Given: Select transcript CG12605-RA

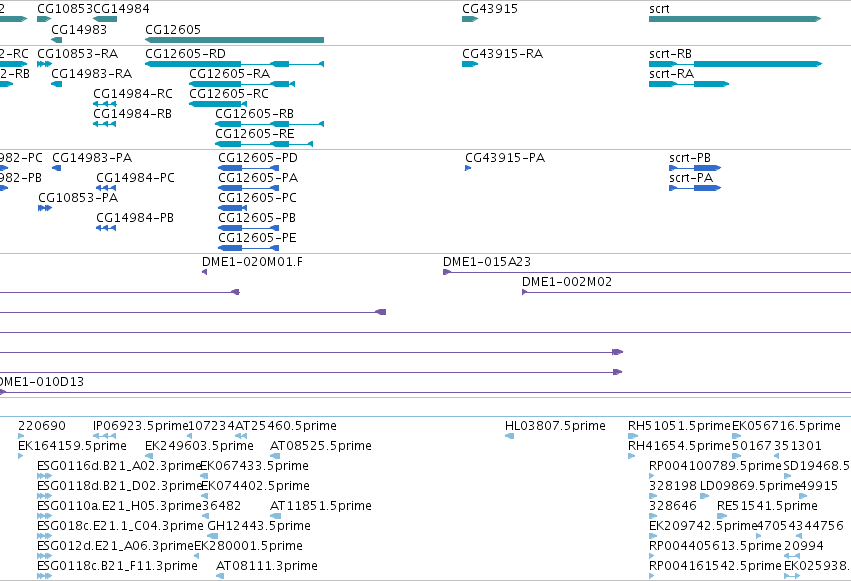Looking at the screenshot, I should pos(242,84).
